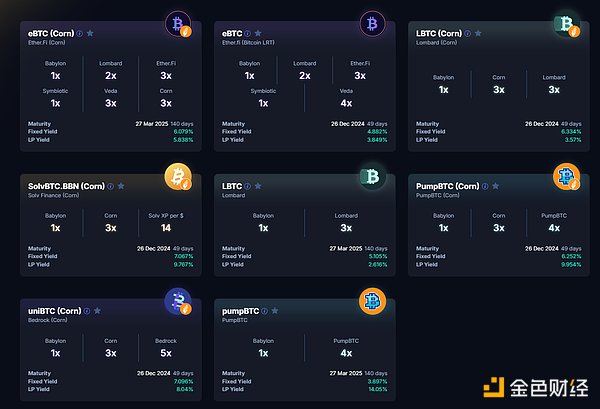Click the 9.767% LP Yield on SolvBTC.BBN

coord(184,264)
